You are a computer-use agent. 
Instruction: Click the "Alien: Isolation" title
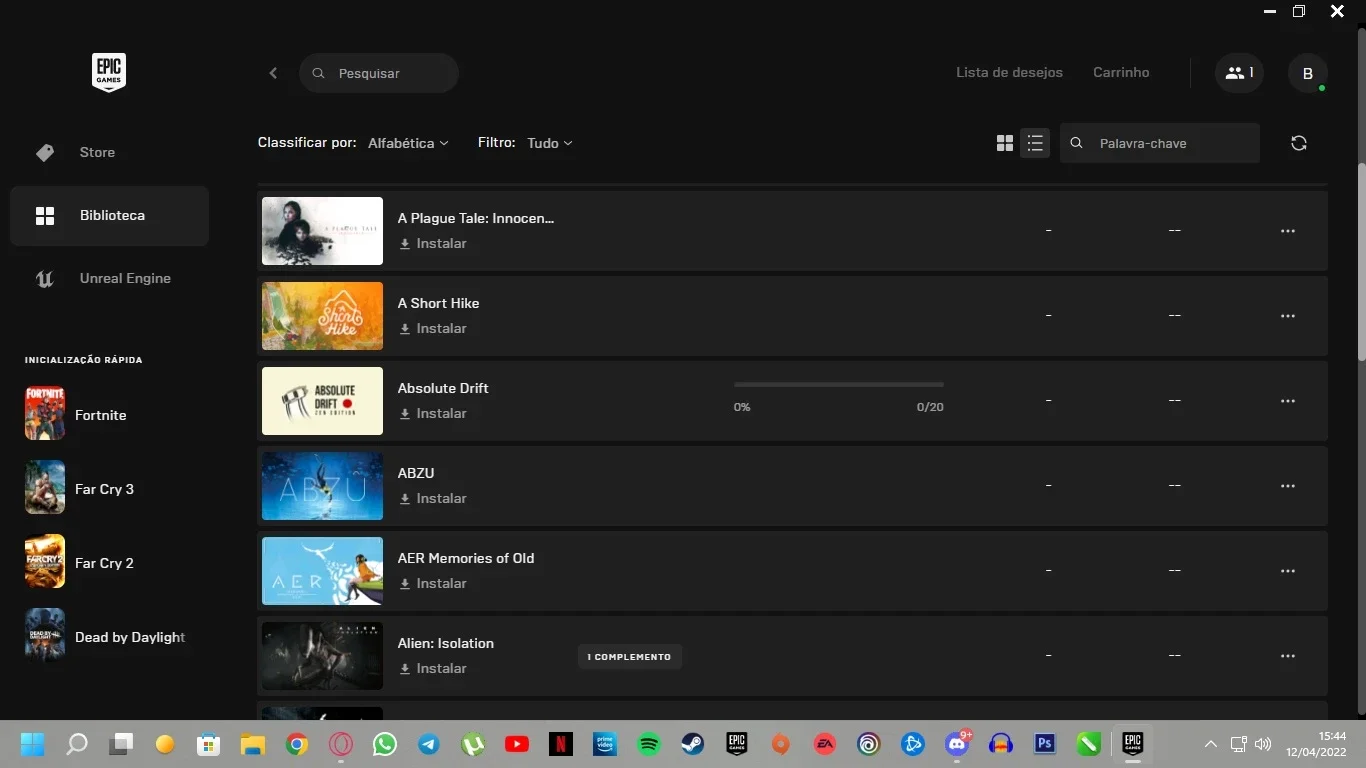pyautogui.click(x=446, y=643)
